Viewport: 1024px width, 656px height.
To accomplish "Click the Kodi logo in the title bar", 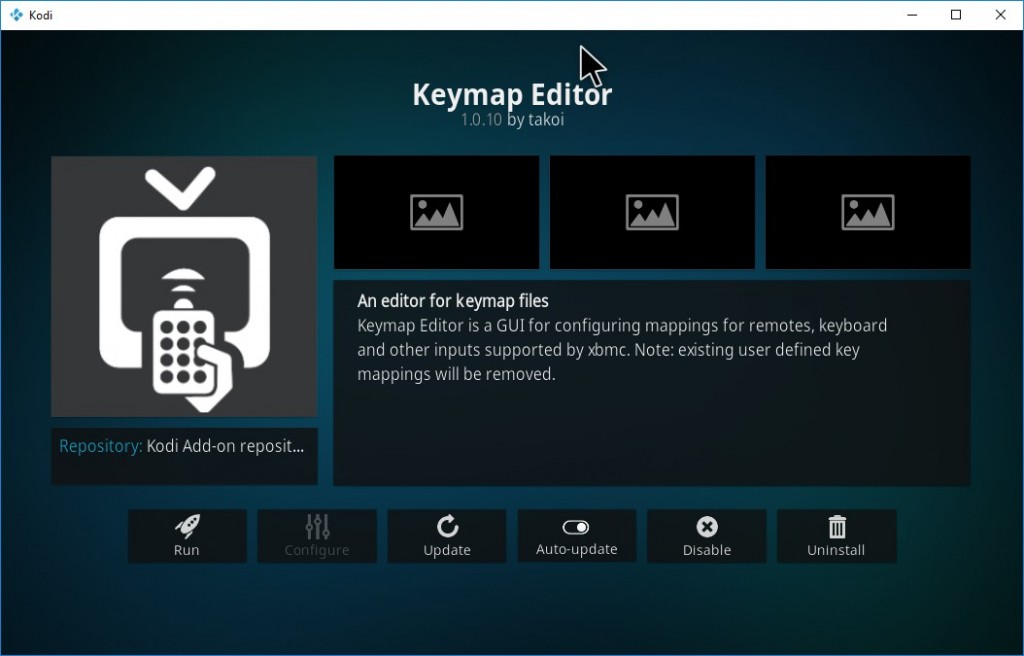I will pos(14,15).
